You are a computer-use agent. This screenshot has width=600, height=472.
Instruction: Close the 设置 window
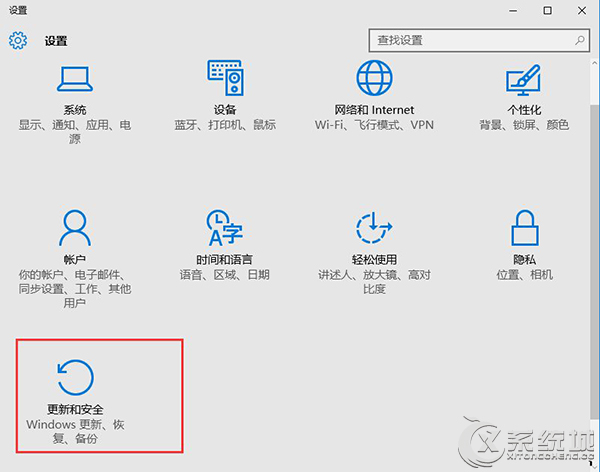582,11
